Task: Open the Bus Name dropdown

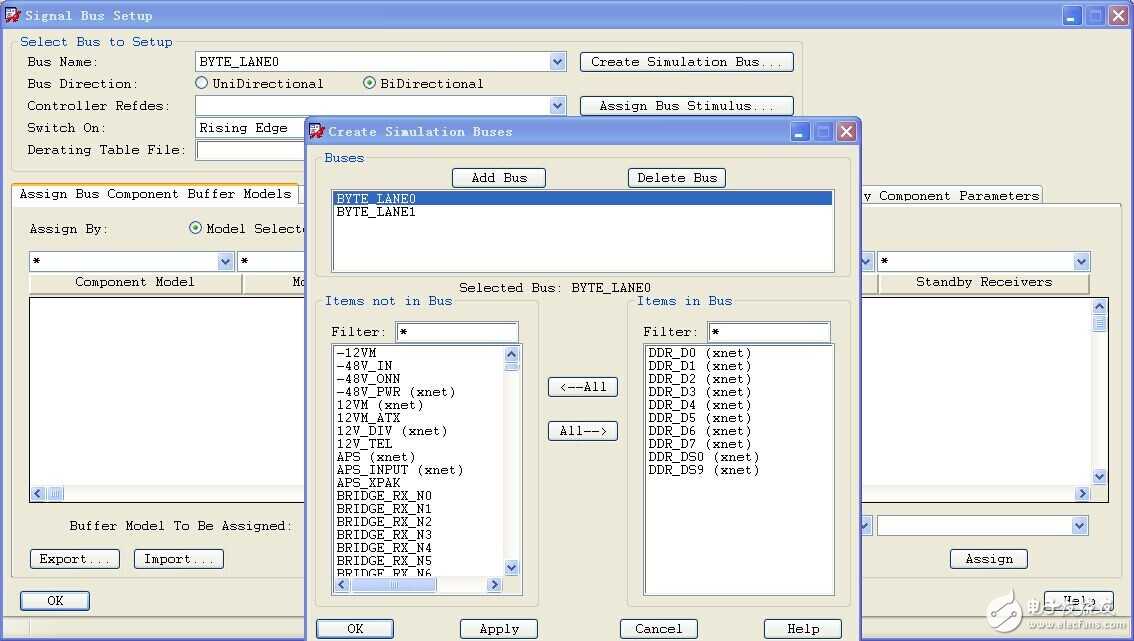Action: click(x=558, y=62)
